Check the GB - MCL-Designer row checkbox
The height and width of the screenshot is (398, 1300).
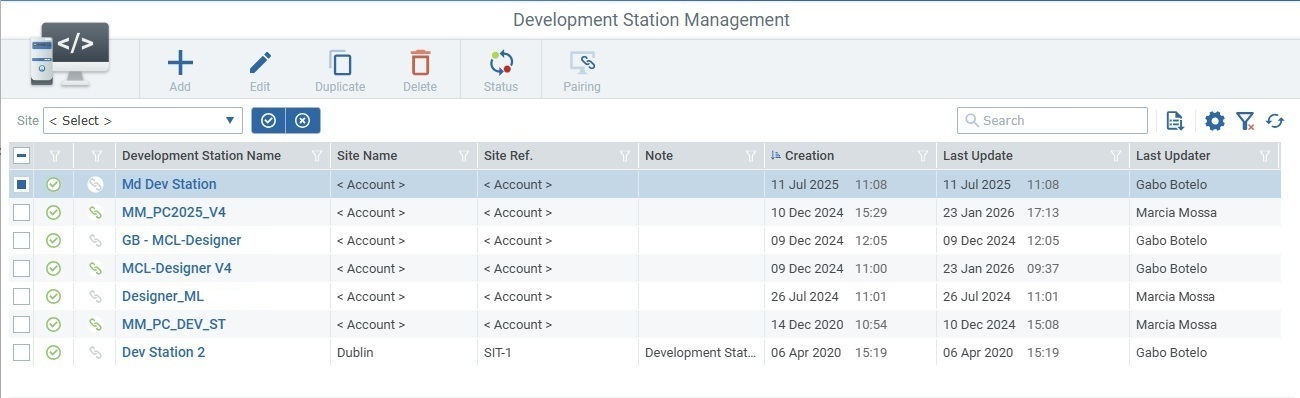point(21,240)
